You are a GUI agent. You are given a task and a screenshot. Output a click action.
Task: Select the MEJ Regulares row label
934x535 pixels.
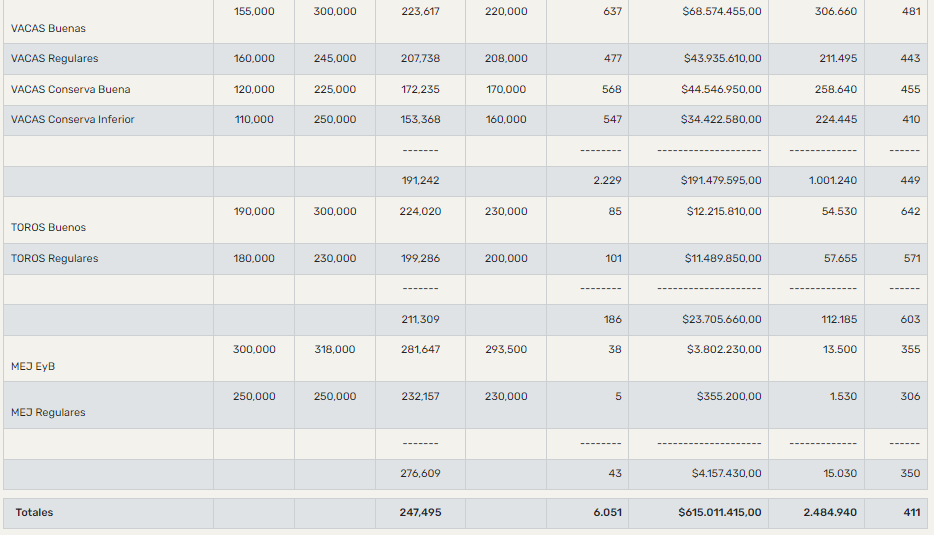pyautogui.click(x=48, y=412)
